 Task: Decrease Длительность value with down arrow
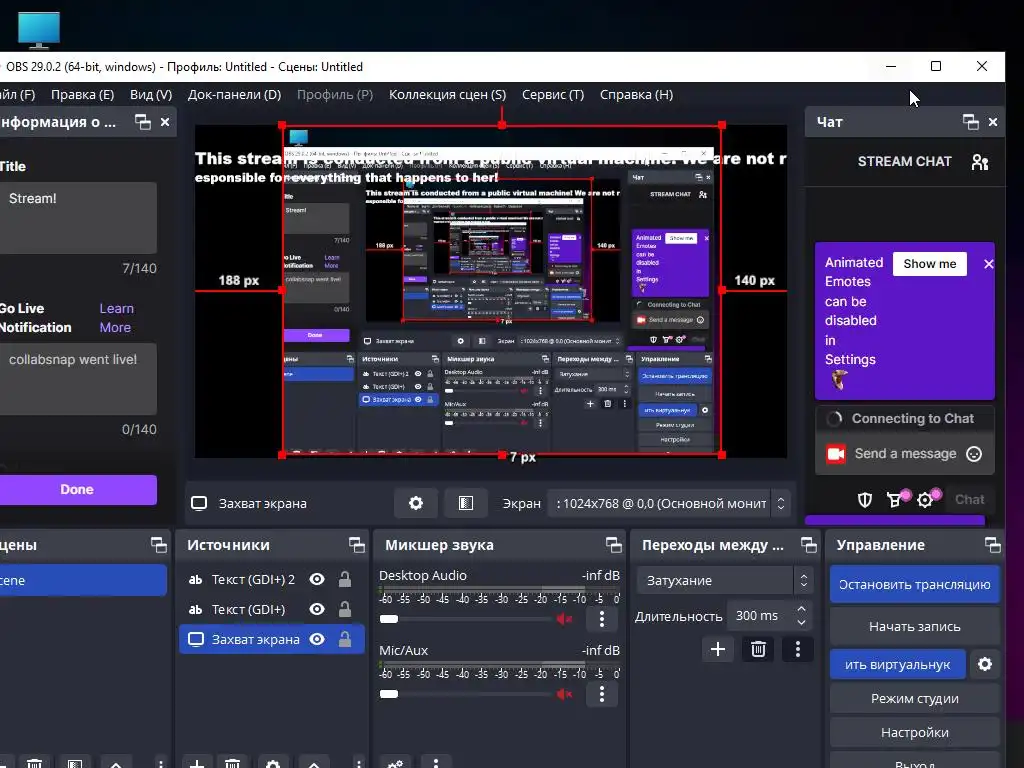click(x=801, y=622)
